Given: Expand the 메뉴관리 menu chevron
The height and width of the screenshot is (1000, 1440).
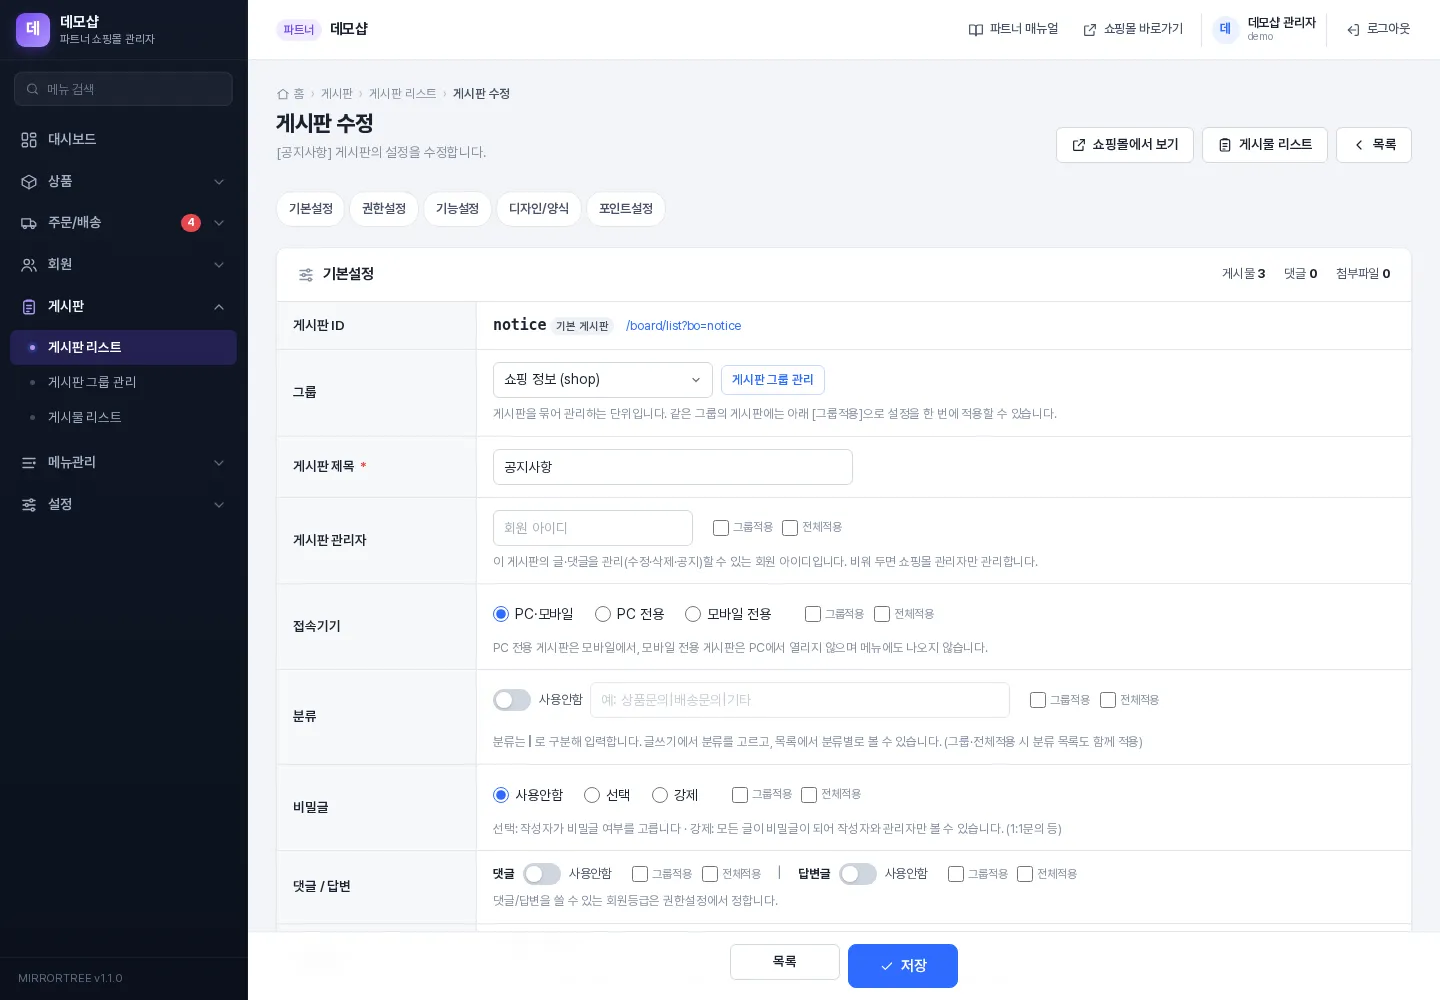Looking at the screenshot, I should click(x=219, y=463).
